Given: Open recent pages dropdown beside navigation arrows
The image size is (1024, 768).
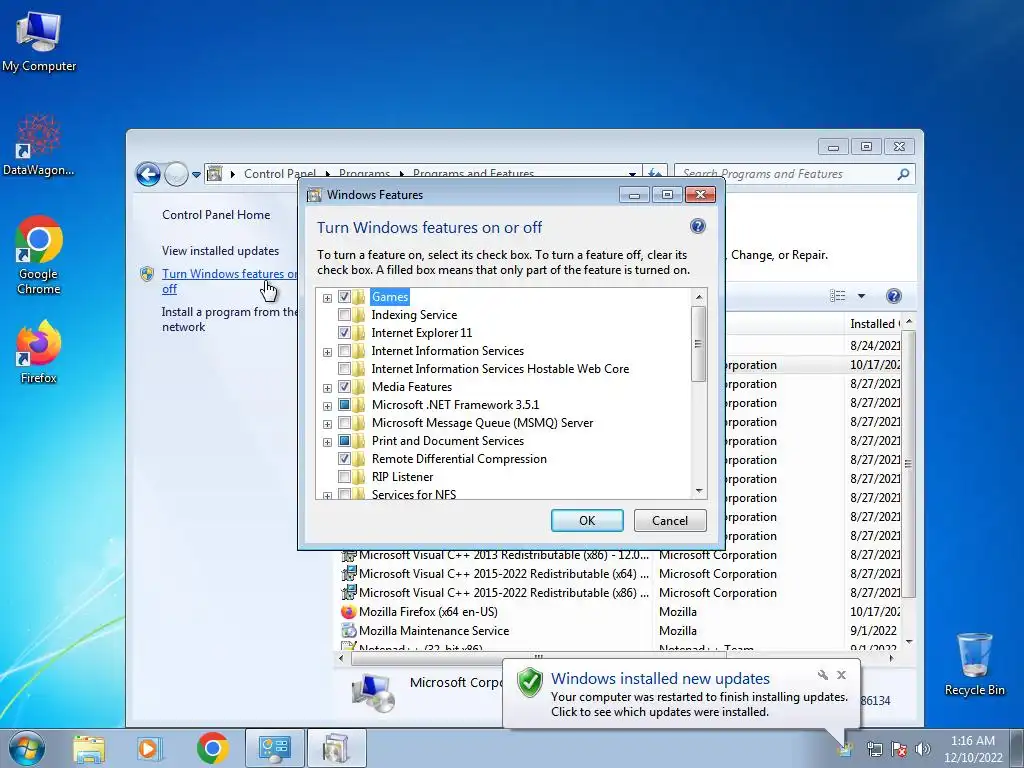Looking at the screenshot, I should click(196, 174).
